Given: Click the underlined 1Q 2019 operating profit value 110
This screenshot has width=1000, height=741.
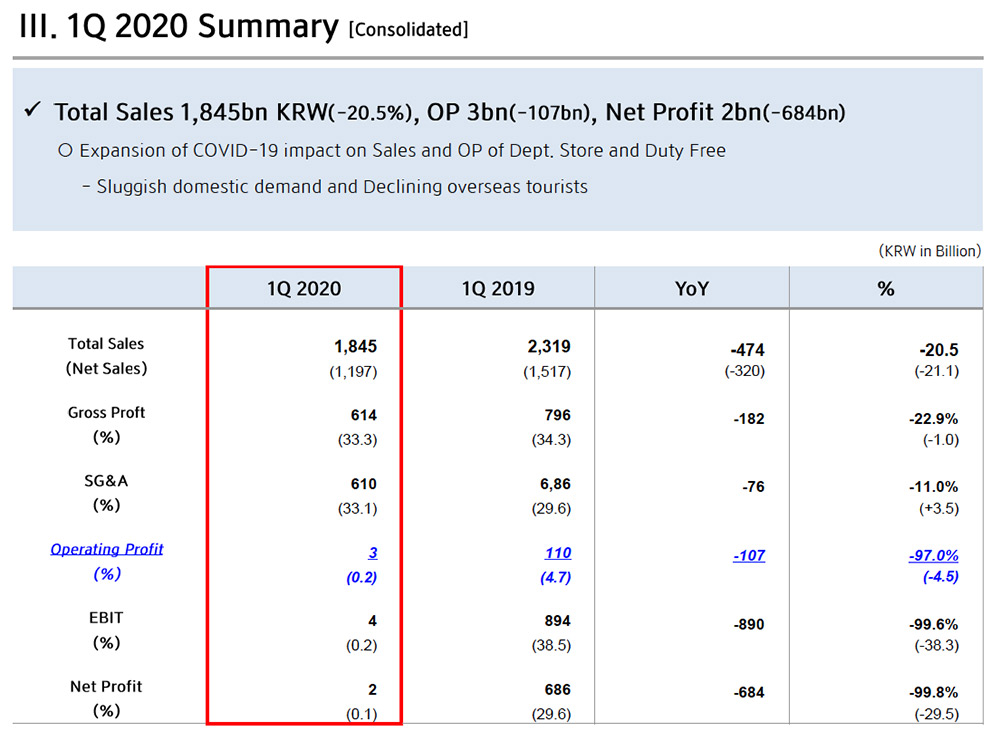Looking at the screenshot, I should coord(557,552).
